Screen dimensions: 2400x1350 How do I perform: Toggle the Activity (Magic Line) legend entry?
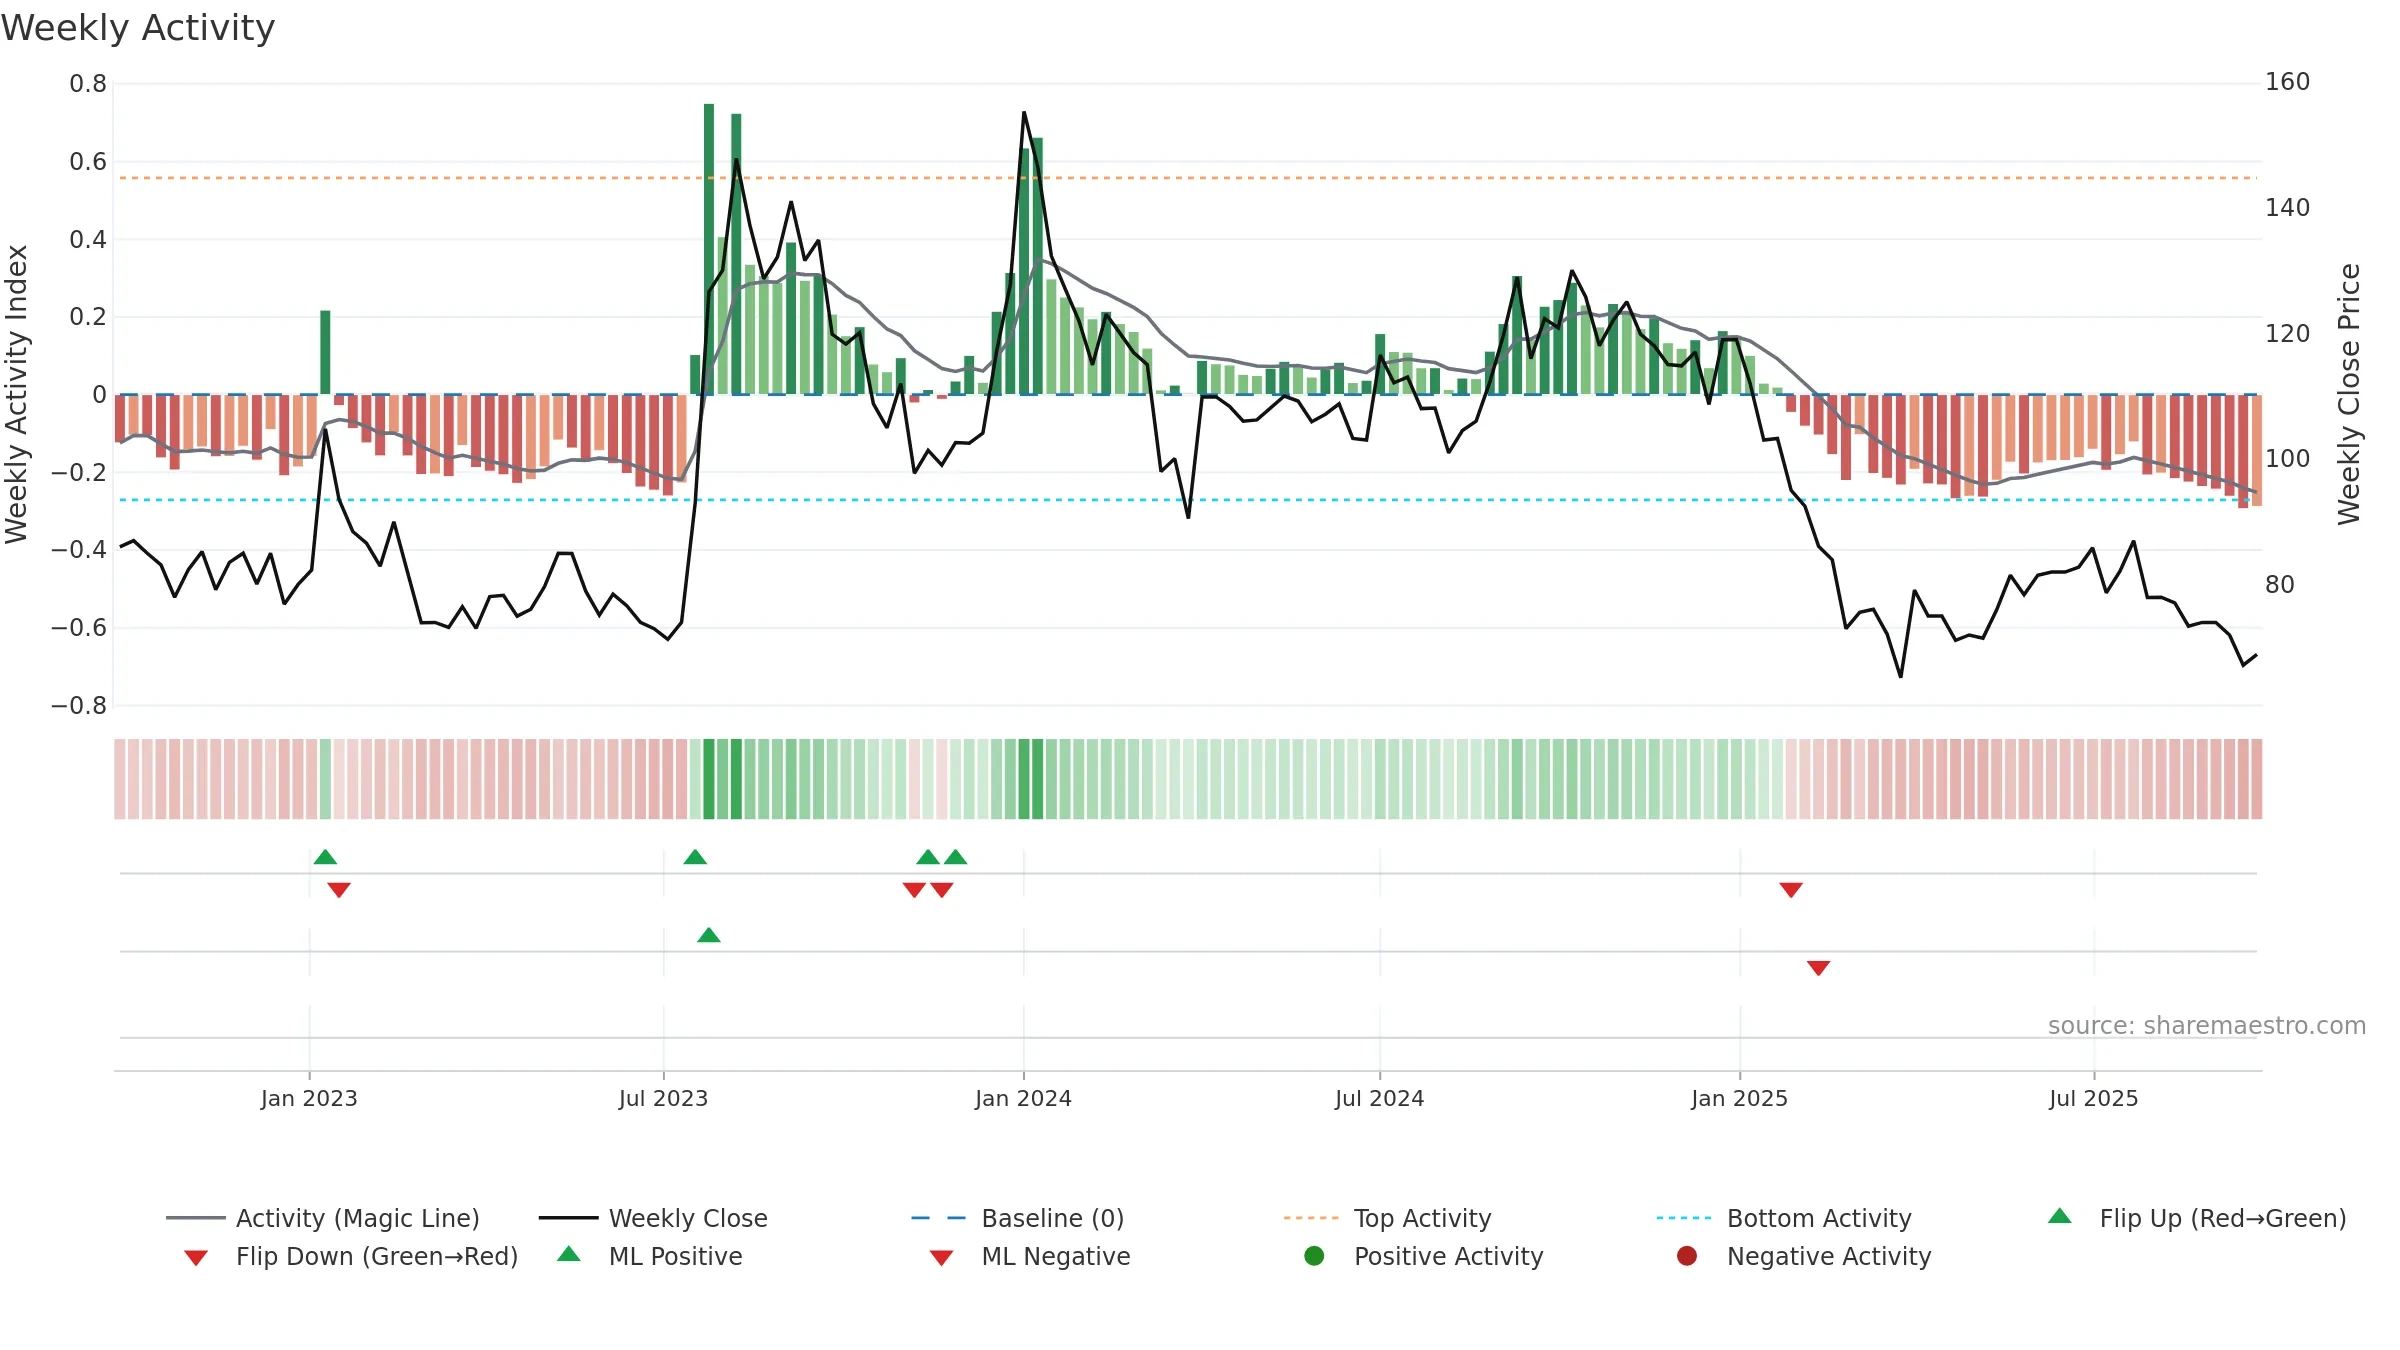pyautogui.click(x=323, y=1218)
